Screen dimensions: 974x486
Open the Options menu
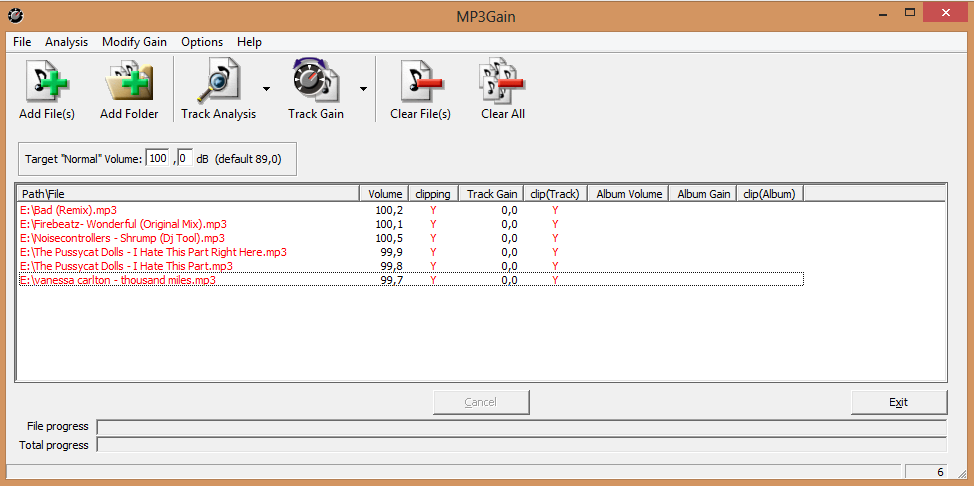202,42
